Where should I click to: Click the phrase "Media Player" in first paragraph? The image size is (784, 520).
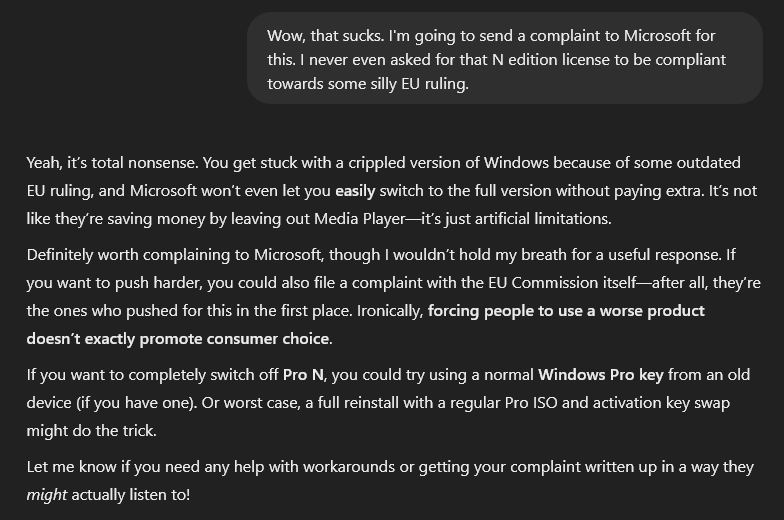(x=360, y=219)
